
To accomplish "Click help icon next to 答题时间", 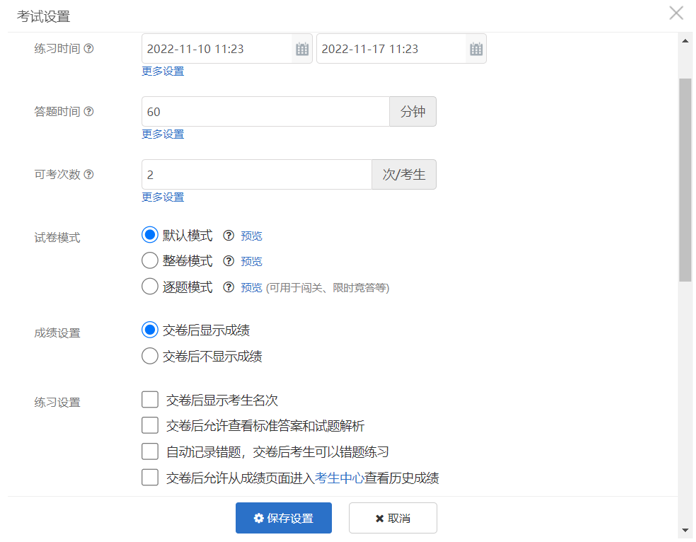I will click(x=89, y=112).
